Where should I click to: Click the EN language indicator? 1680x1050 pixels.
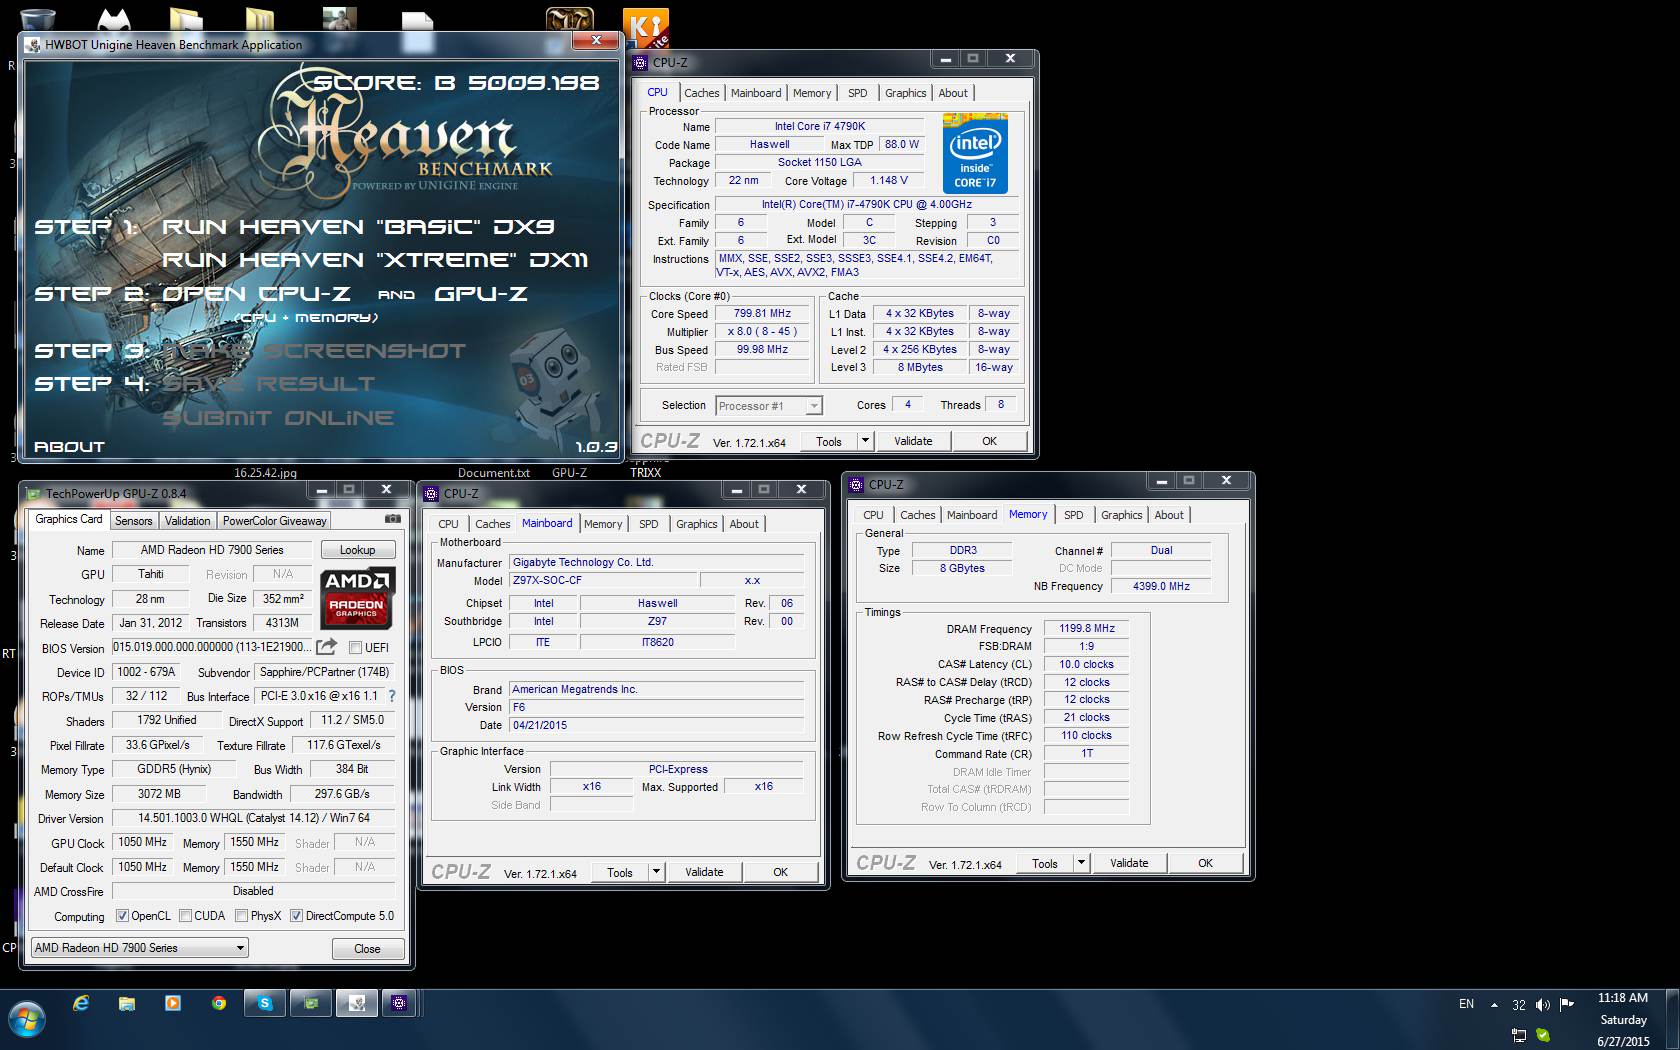tap(1466, 1004)
